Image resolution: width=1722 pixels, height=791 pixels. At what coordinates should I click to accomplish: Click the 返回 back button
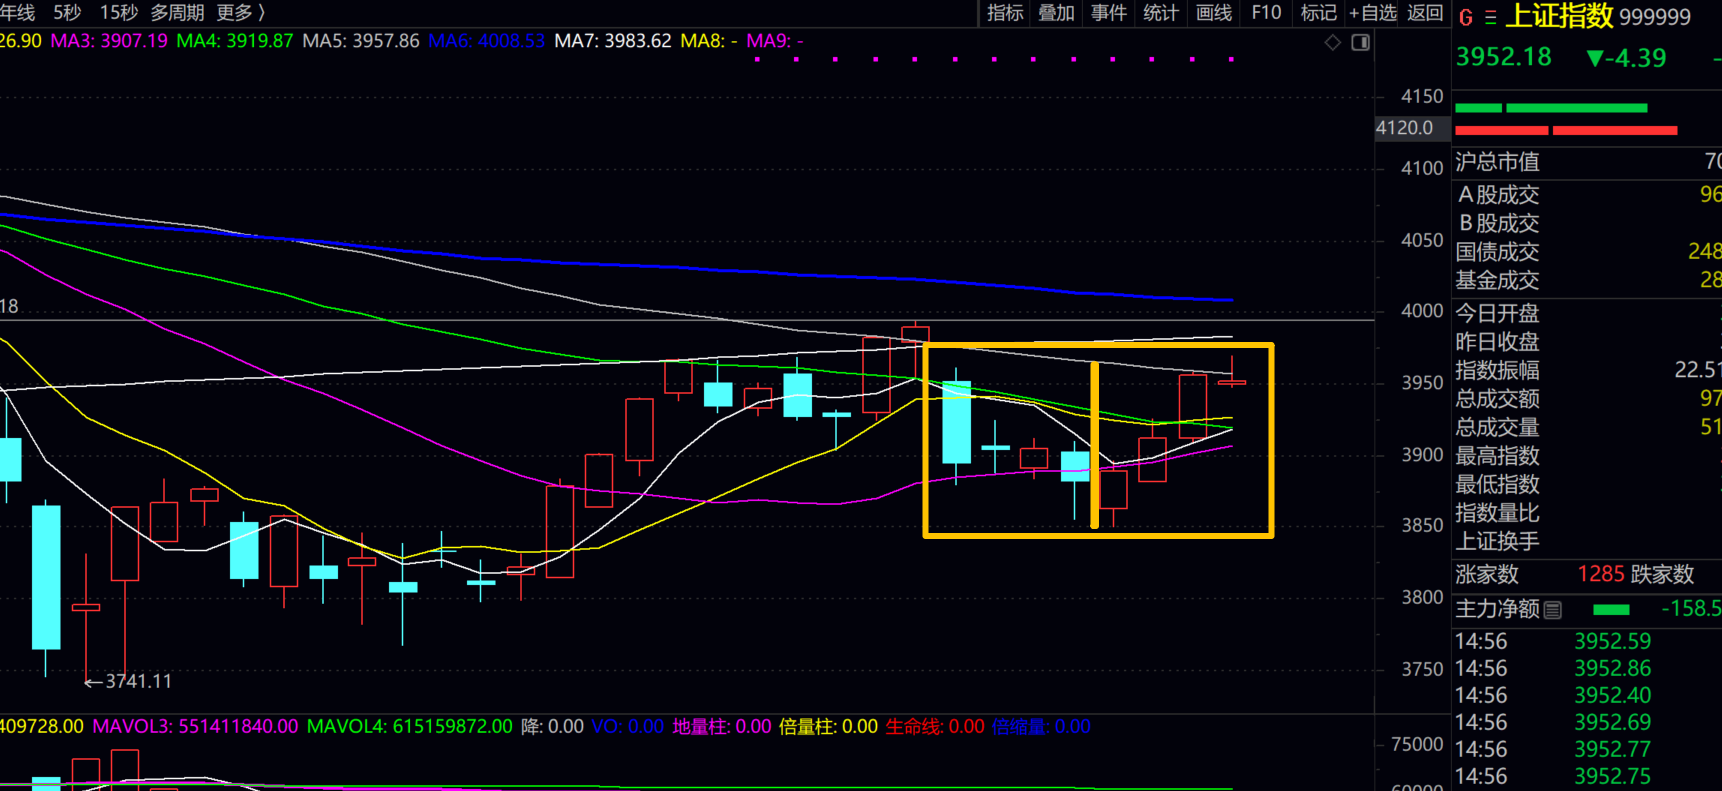(1425, 12)
